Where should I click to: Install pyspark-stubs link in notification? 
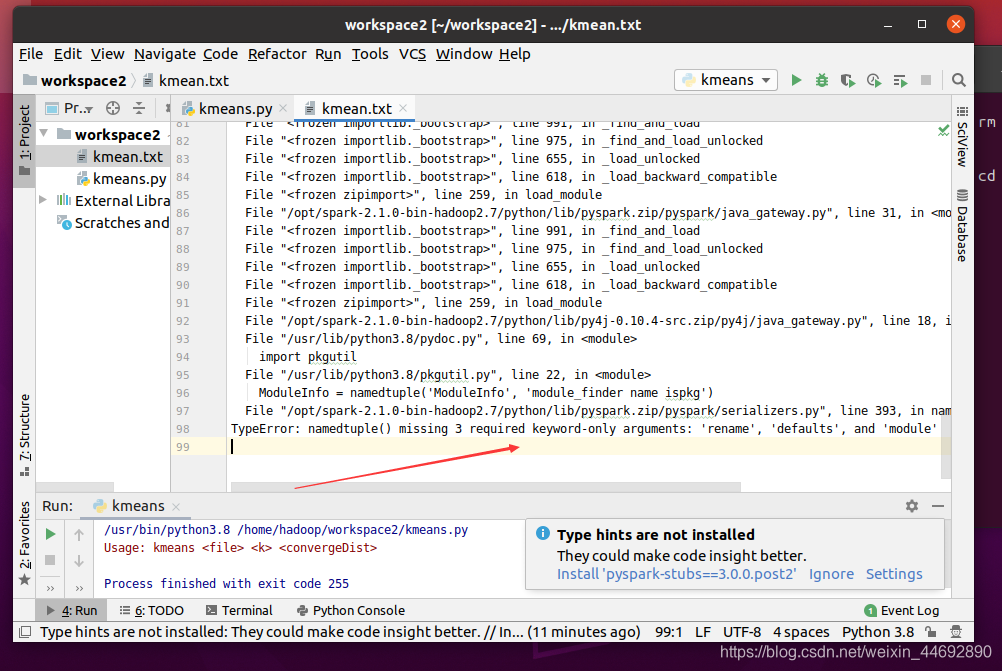(x=677, y=574)
